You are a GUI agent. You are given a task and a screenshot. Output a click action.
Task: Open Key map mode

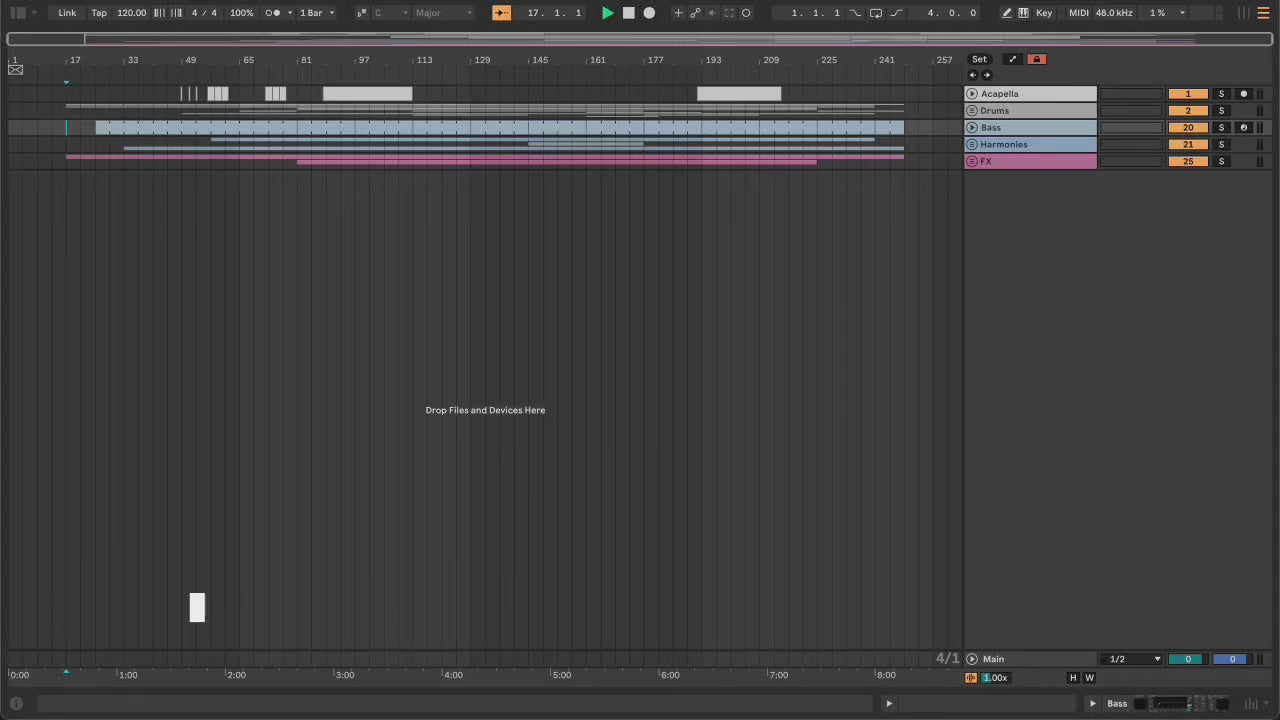pos(1044,13)
